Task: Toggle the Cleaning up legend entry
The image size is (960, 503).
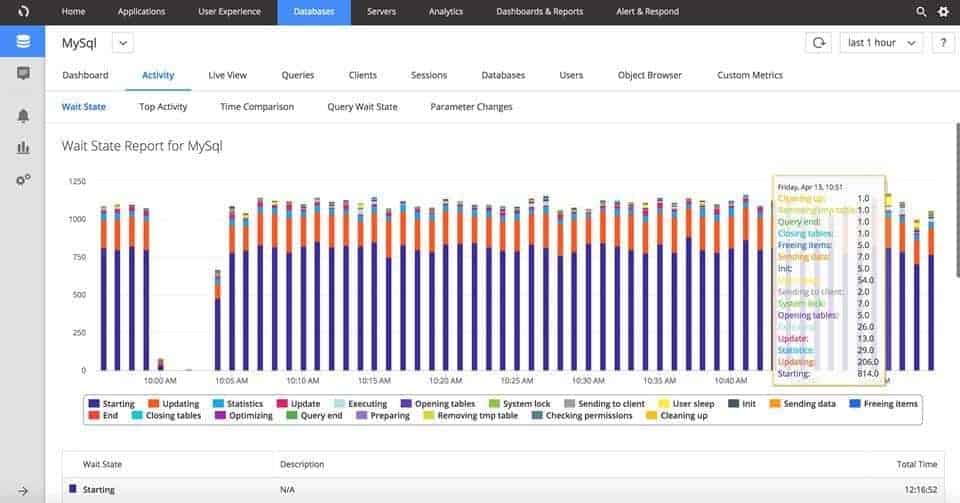Action: point(677,415)
